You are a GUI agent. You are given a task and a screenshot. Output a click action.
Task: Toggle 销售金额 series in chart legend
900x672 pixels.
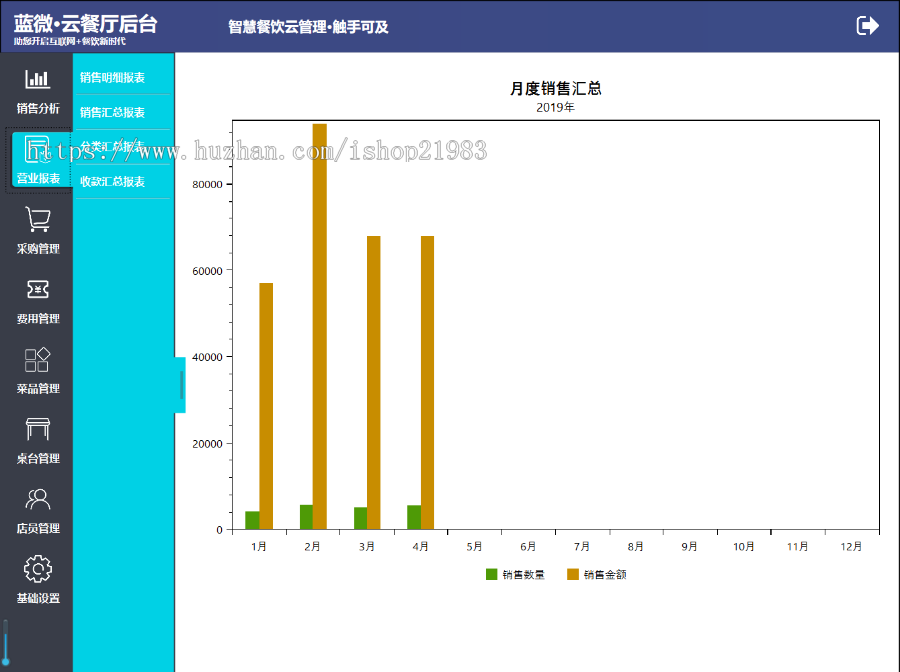[x=597, y=575]
